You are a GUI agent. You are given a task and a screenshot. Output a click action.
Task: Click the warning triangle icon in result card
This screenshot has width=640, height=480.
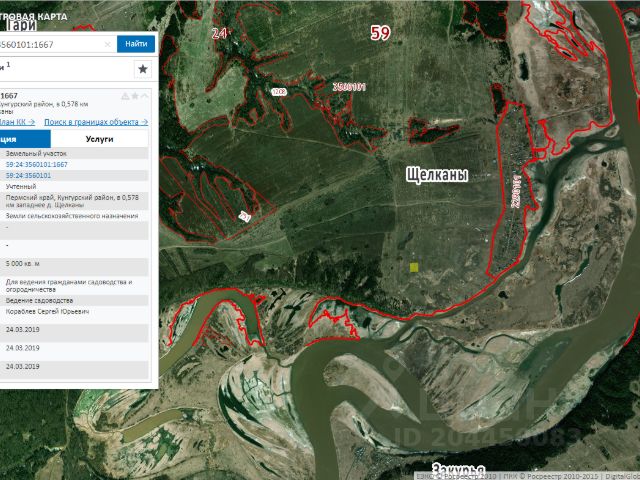(125, 96)
